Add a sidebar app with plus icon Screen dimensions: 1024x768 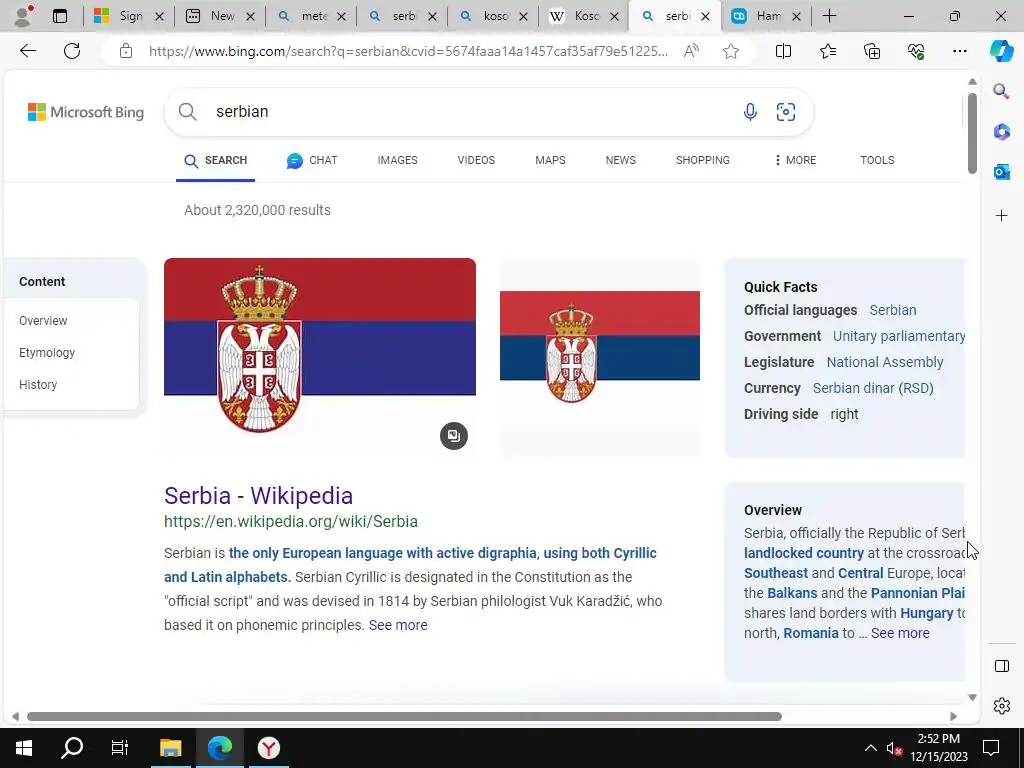pos(1001,216)
